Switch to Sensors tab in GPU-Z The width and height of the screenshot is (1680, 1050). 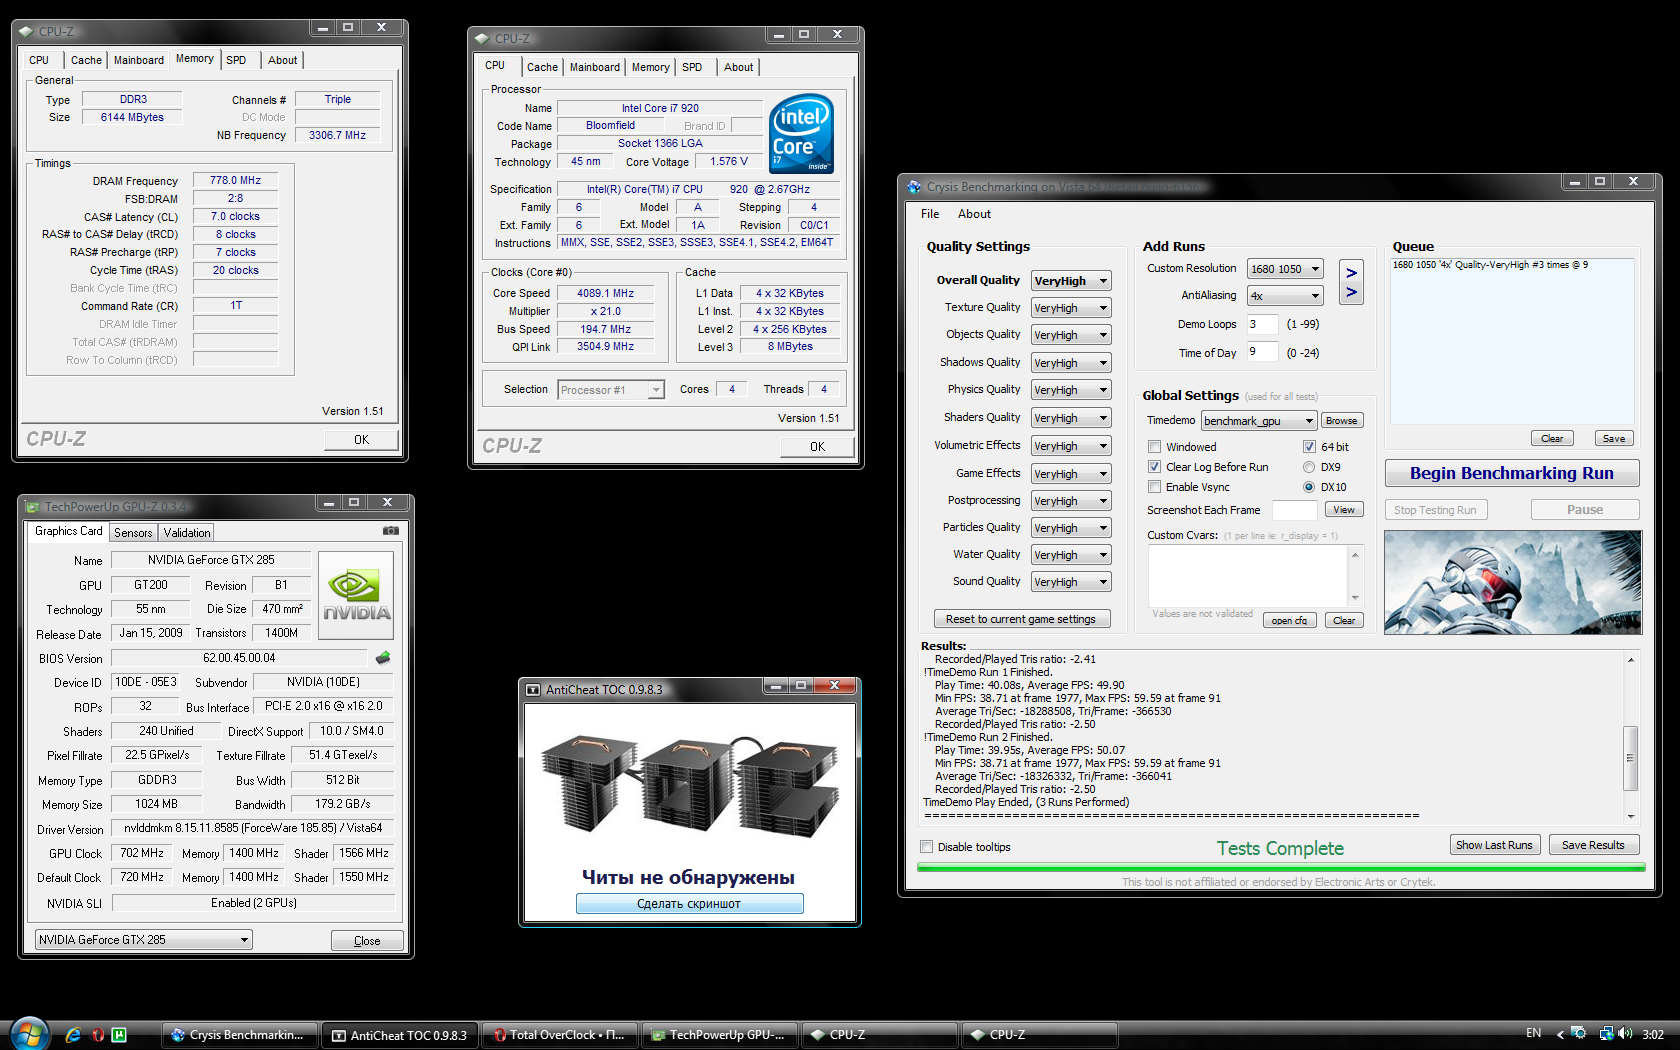pos(133,533)
